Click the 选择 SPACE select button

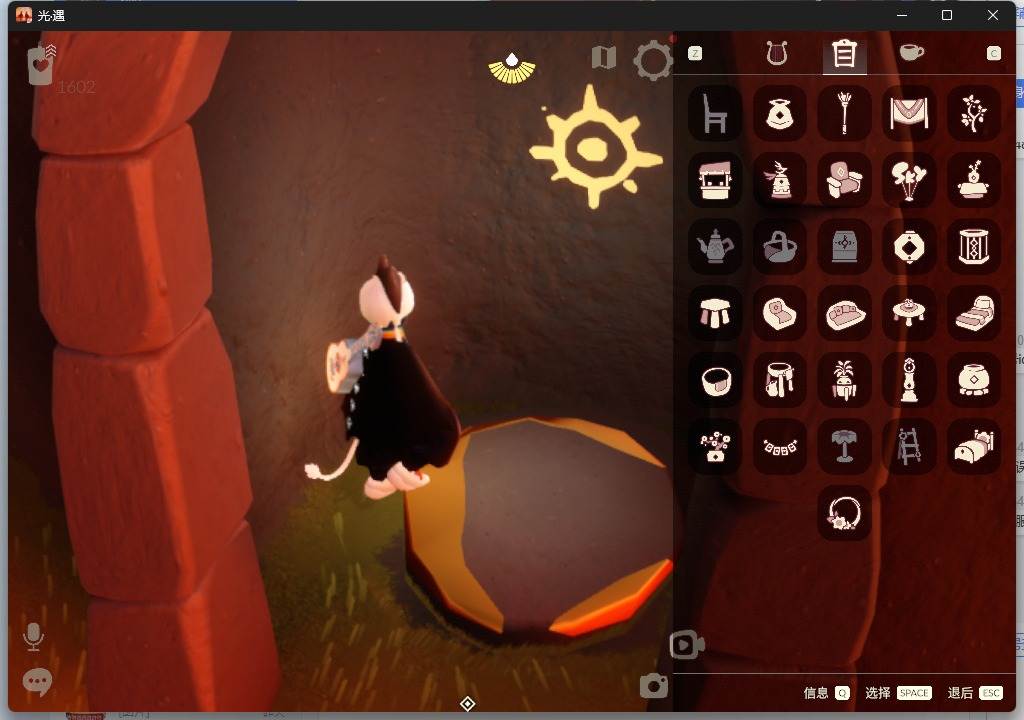(898, 693)
